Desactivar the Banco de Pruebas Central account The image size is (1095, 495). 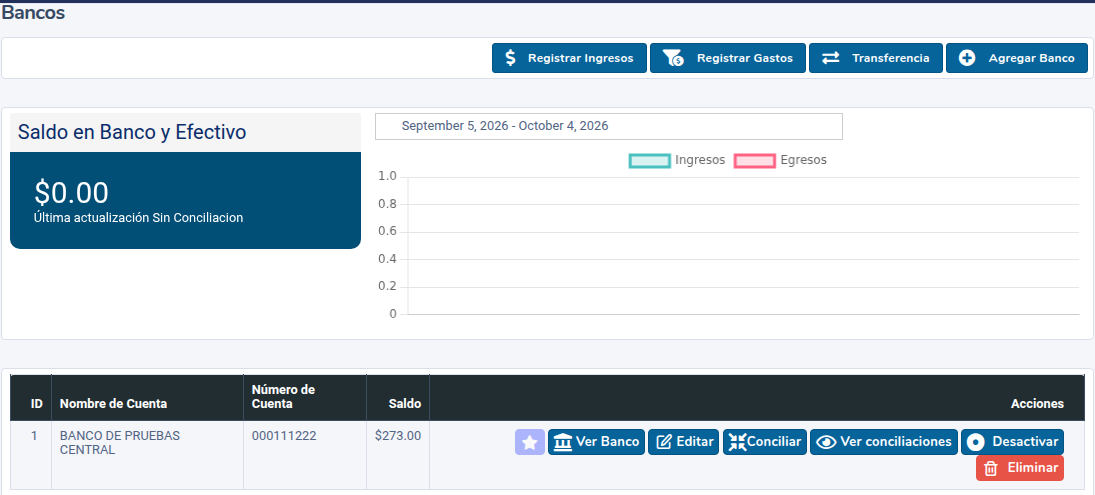(x=1013, y=442)
